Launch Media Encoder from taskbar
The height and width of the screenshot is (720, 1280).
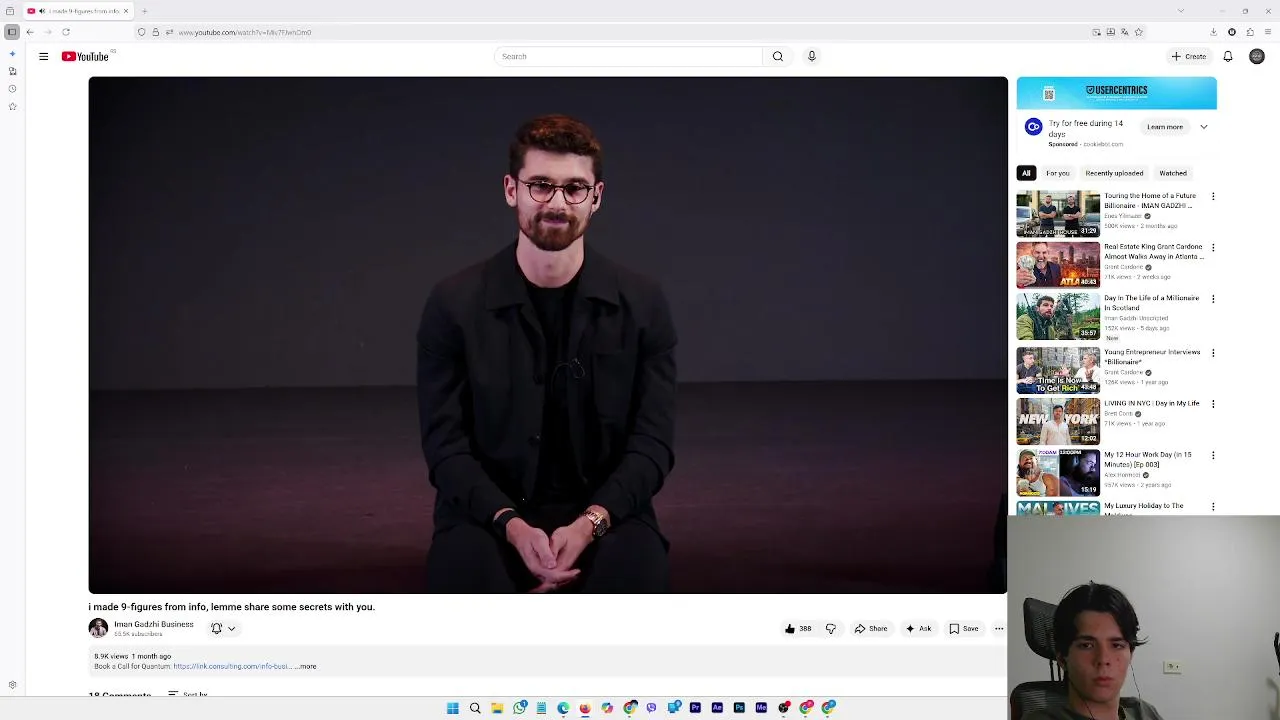pyautogui.click(x=761, y=708)
